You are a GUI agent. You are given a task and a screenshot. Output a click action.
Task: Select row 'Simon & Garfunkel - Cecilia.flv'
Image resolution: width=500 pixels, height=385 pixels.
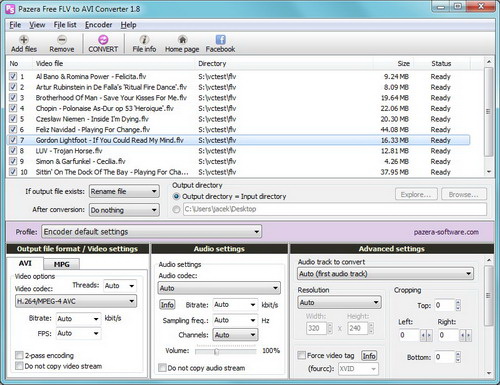pos(239,161)
